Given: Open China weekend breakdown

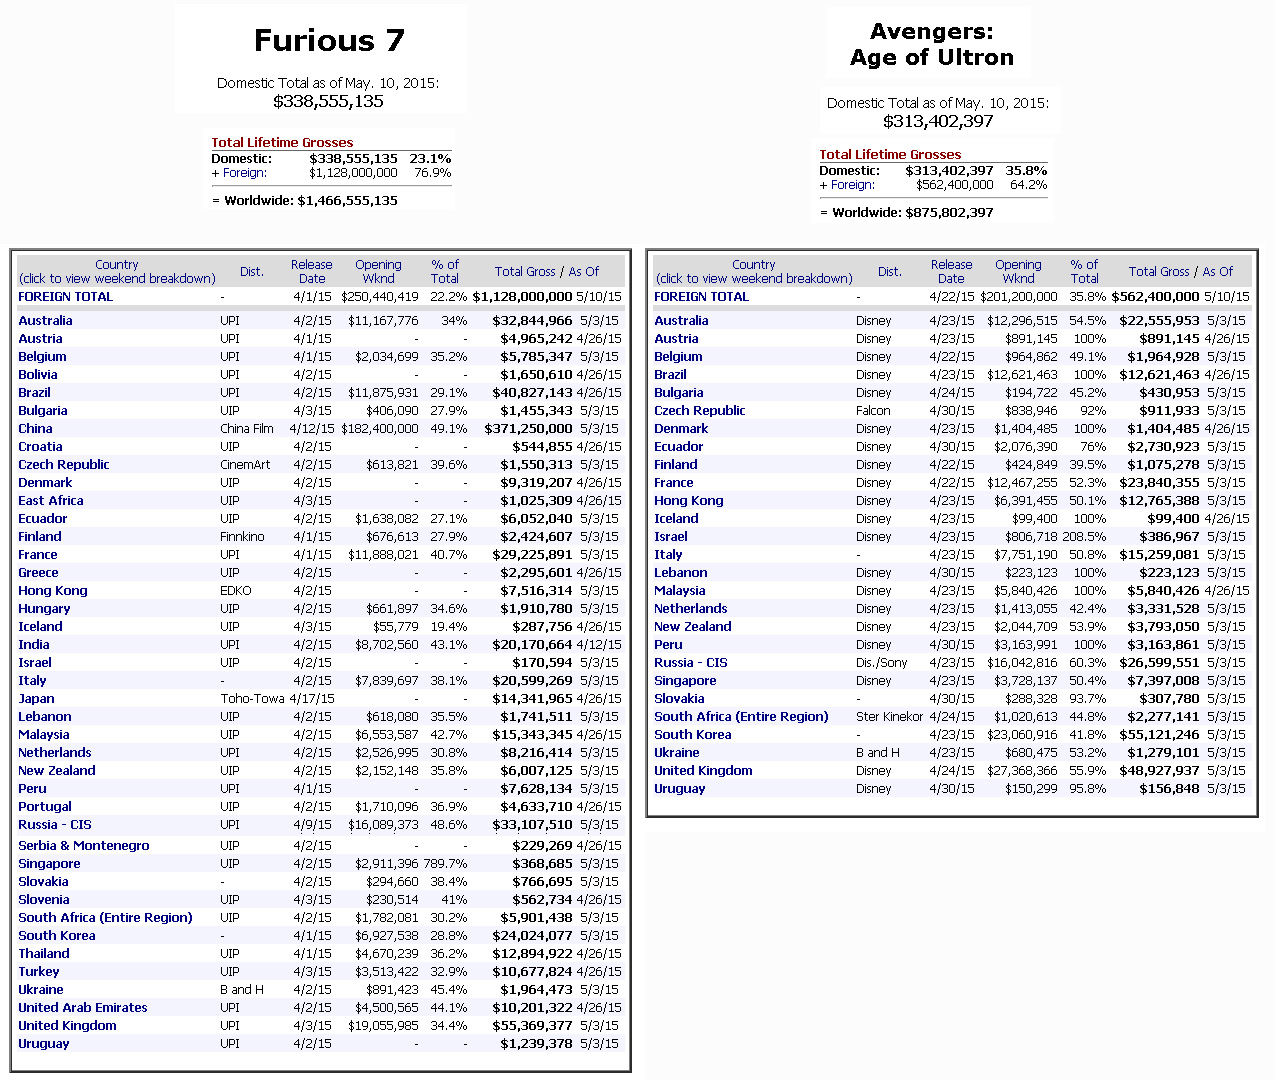Looking at the screenshot, I should [35, 429].
